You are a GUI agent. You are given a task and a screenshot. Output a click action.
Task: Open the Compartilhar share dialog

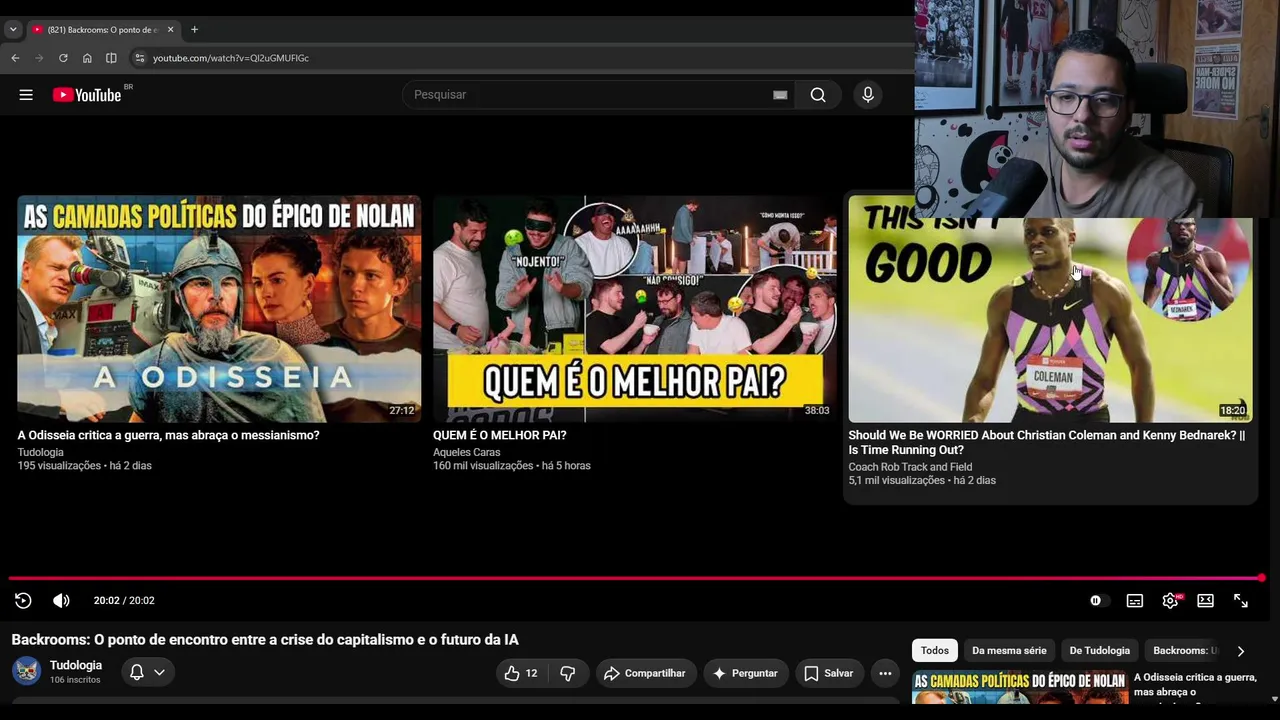646,673
